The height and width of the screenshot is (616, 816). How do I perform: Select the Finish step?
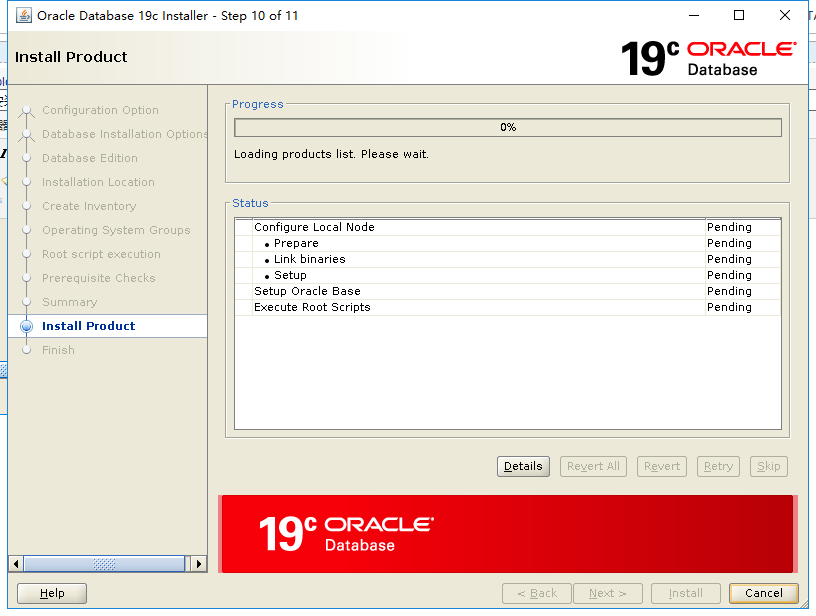pyautogui.click(x=58, y=350)
